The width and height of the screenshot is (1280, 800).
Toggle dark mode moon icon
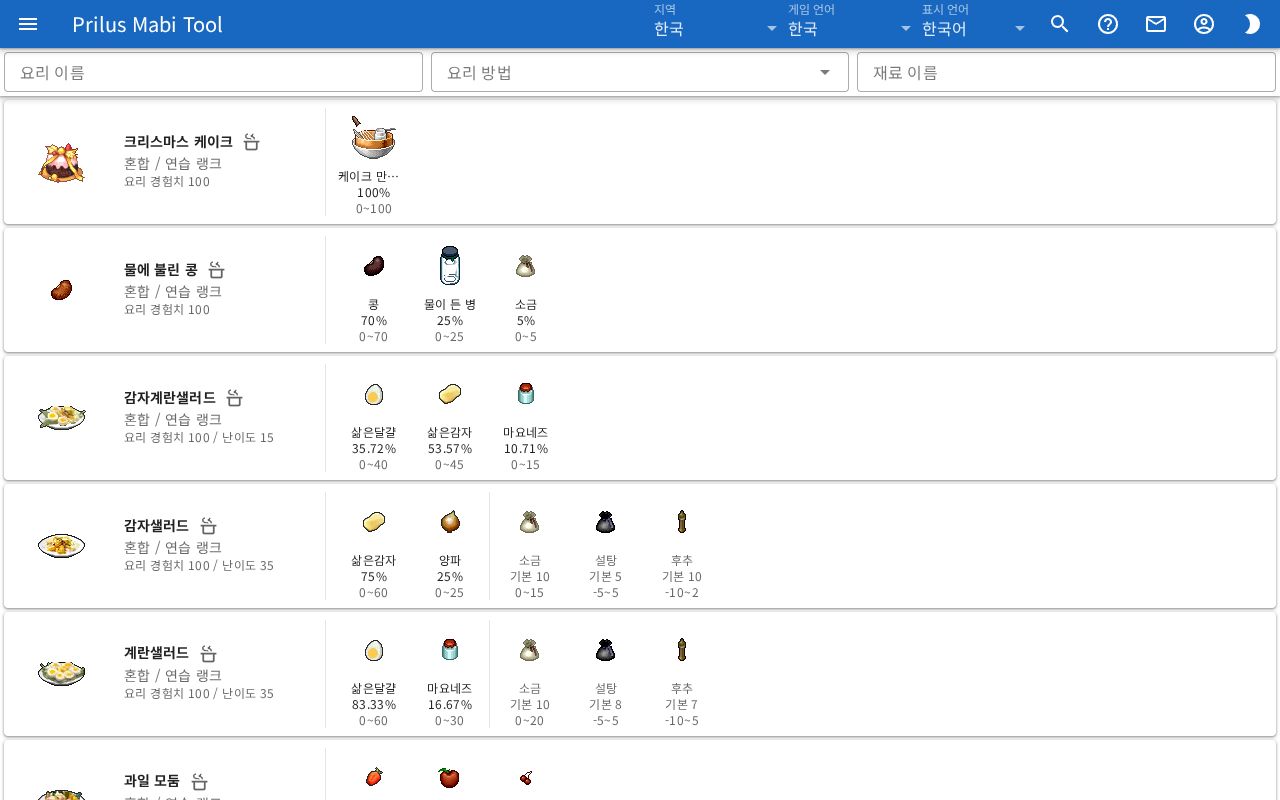tap(1252, 24)
